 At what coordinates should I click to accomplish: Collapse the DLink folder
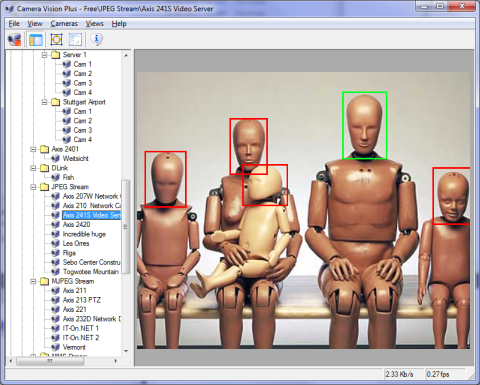[x=33, y=168]
